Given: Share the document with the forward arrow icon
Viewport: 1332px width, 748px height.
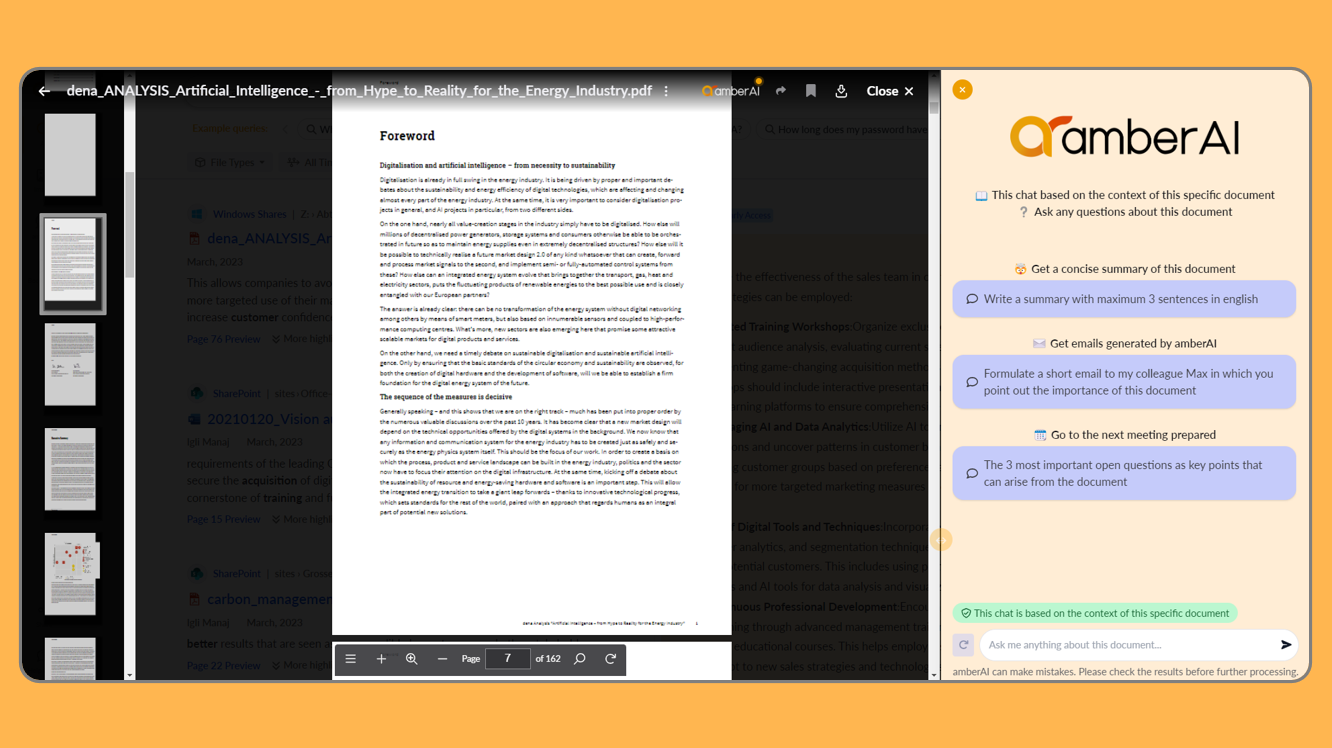Looking at the screenshot, I should click(x=781, y=91).
